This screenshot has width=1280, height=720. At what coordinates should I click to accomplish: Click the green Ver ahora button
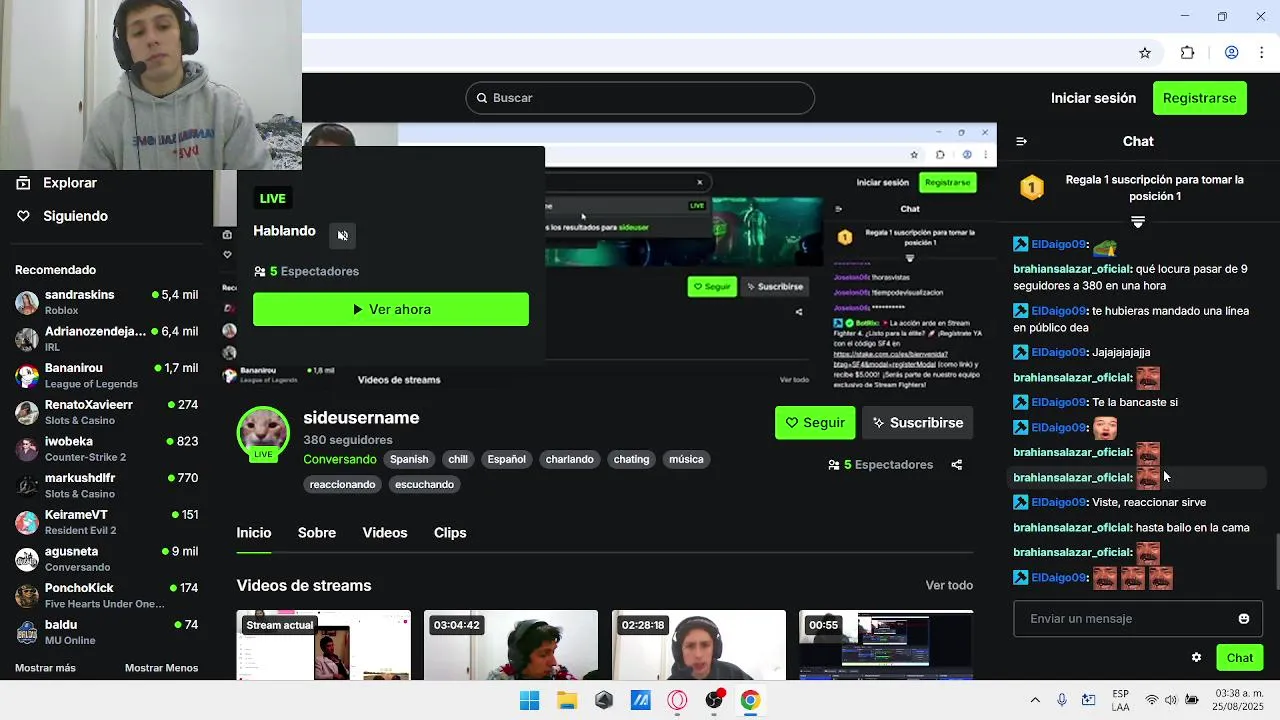pos(391,309)
